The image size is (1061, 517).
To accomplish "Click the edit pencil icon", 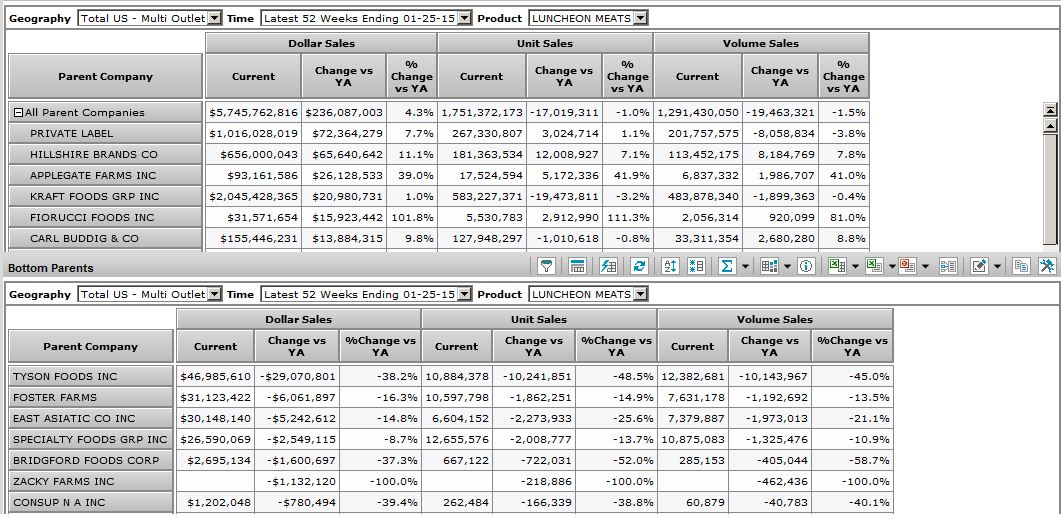I will pyautogui.click(x=978, y=266).
